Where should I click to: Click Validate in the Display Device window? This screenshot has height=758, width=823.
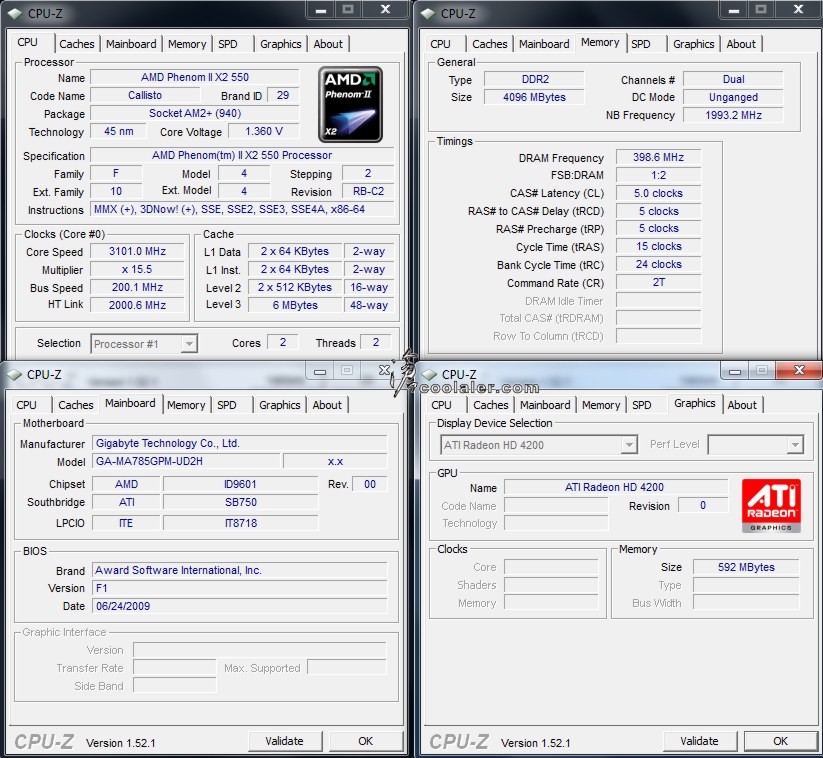click(700, 741)
